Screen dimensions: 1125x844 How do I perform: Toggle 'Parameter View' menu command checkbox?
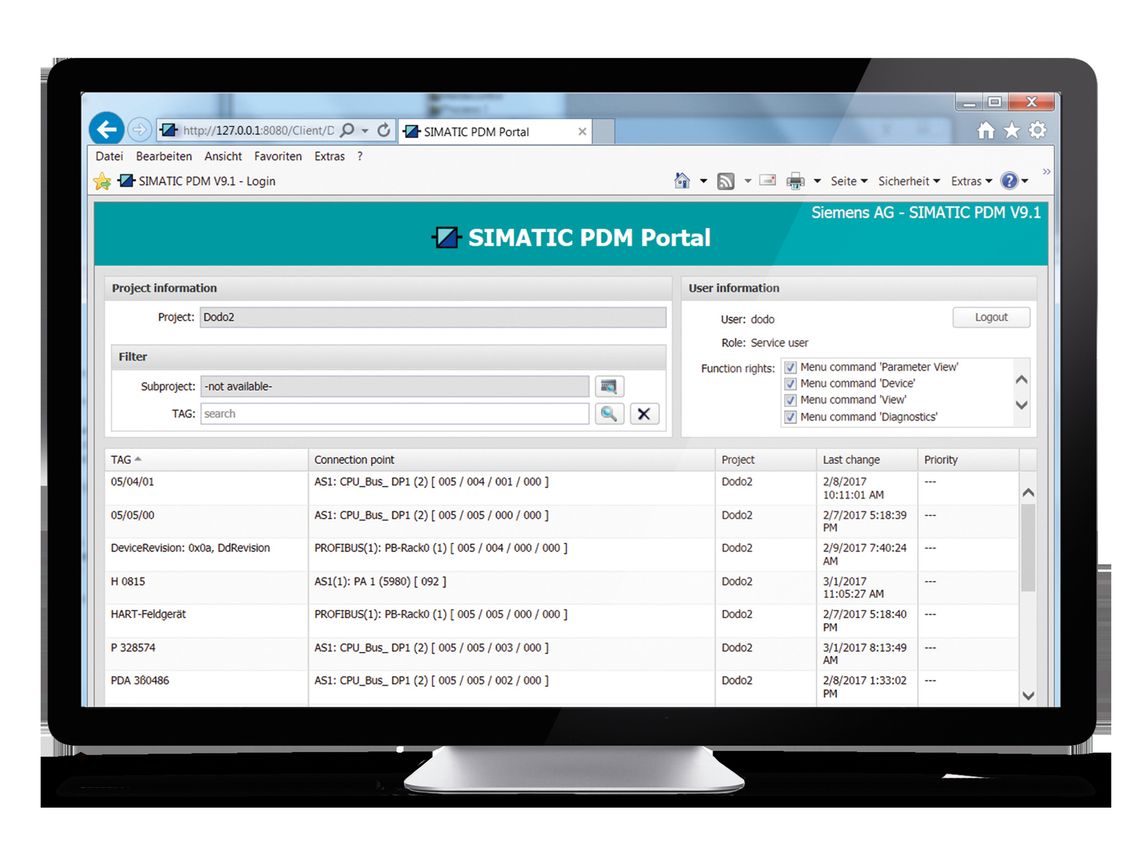[x=790, y=367]
